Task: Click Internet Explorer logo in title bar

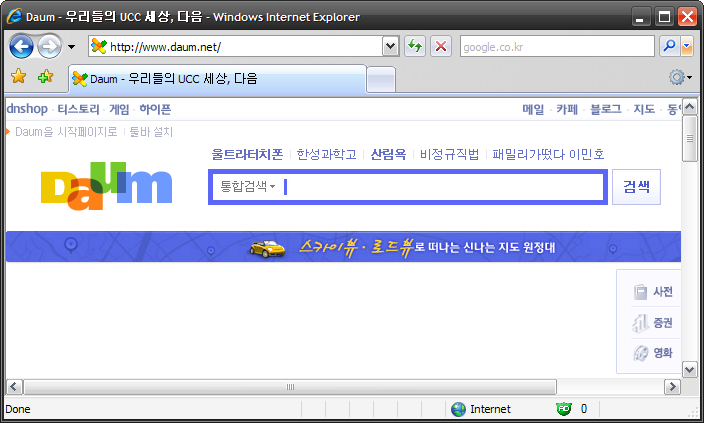Action: coord(14,16)
